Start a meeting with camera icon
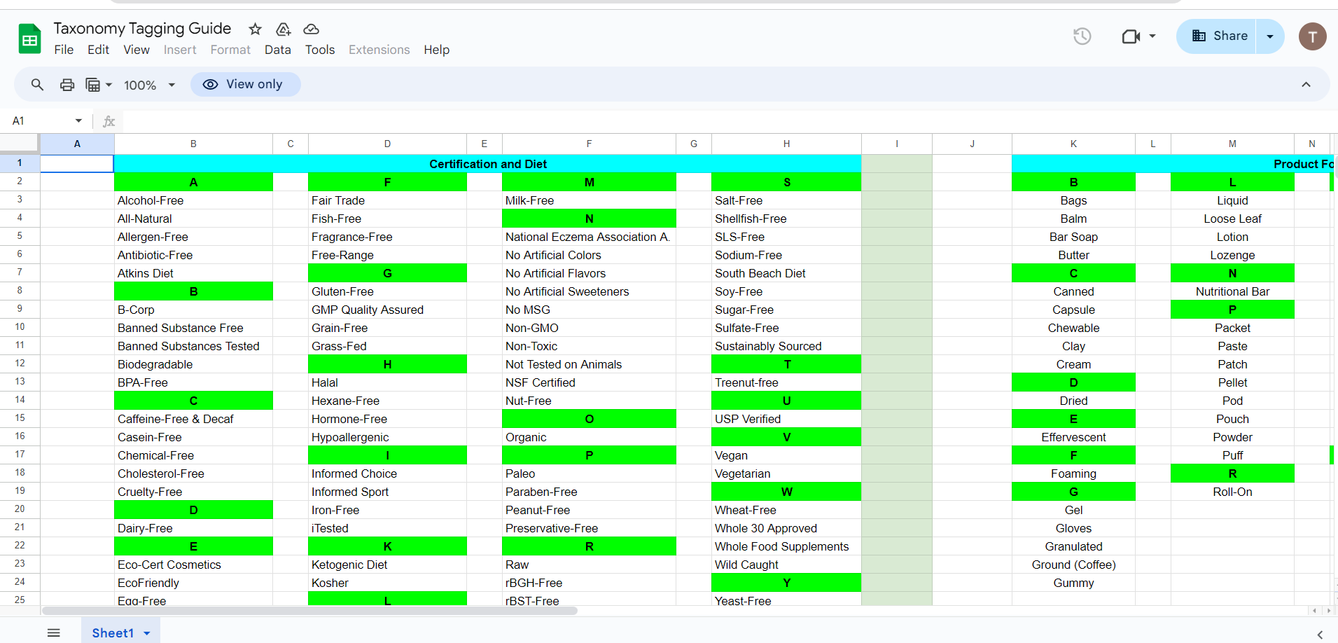 [1131, 36]
